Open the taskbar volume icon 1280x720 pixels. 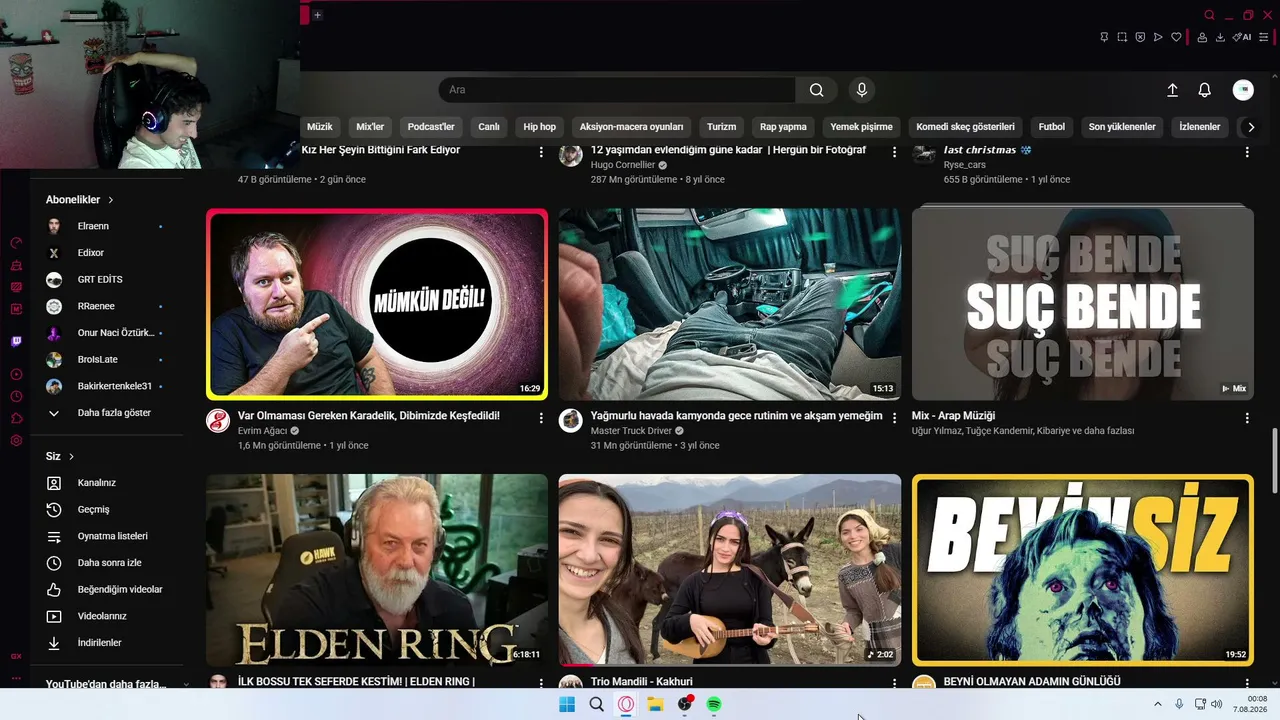pyautogui.click(x=1217, y=704)
